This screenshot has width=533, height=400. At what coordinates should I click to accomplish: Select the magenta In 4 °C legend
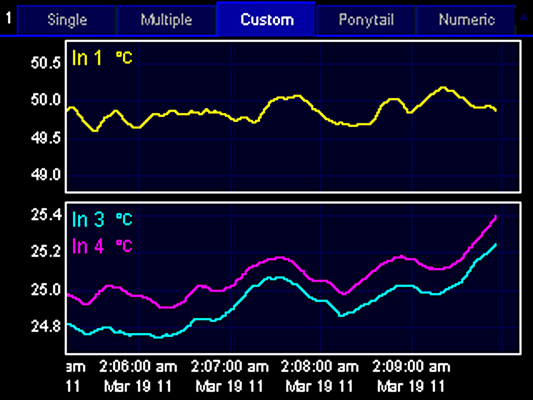coord(102,246)
